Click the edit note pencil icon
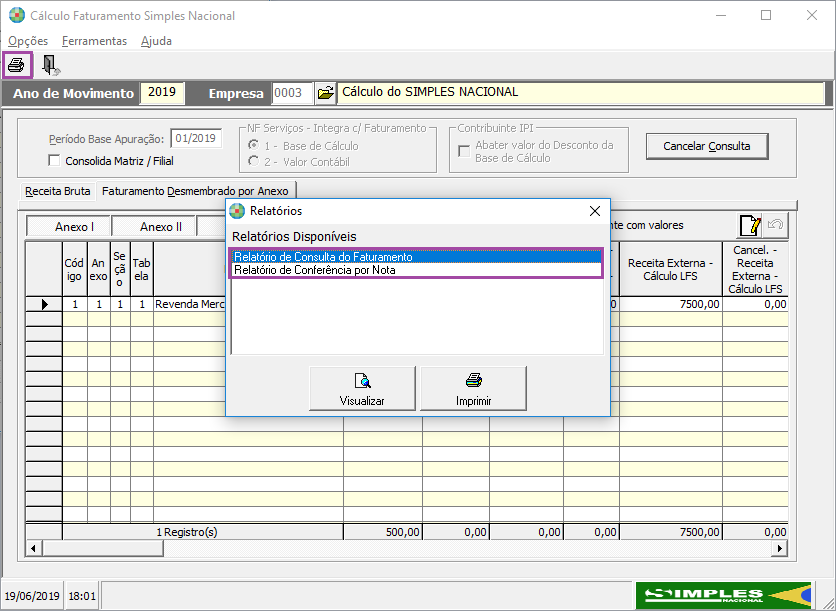 tap(750, 226)
